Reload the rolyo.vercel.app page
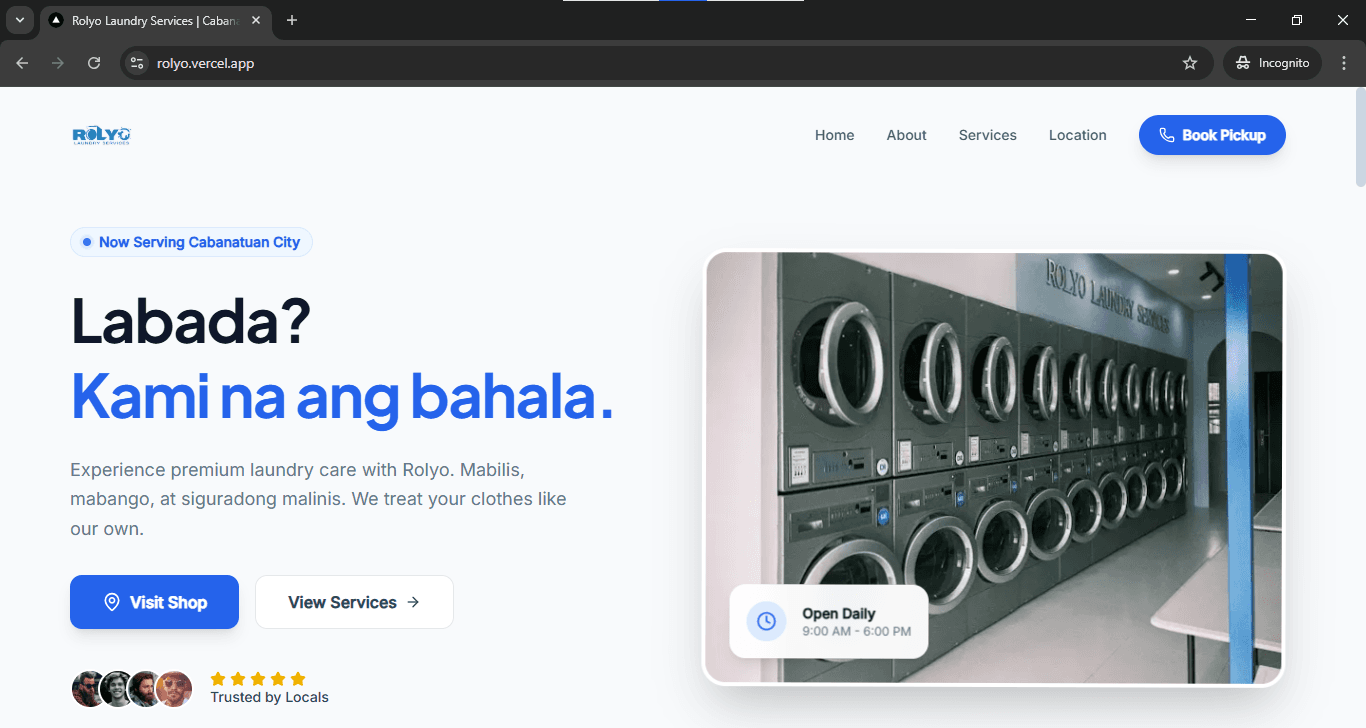Viewport: 1366px width, 728px height. (x=93, y=62)
